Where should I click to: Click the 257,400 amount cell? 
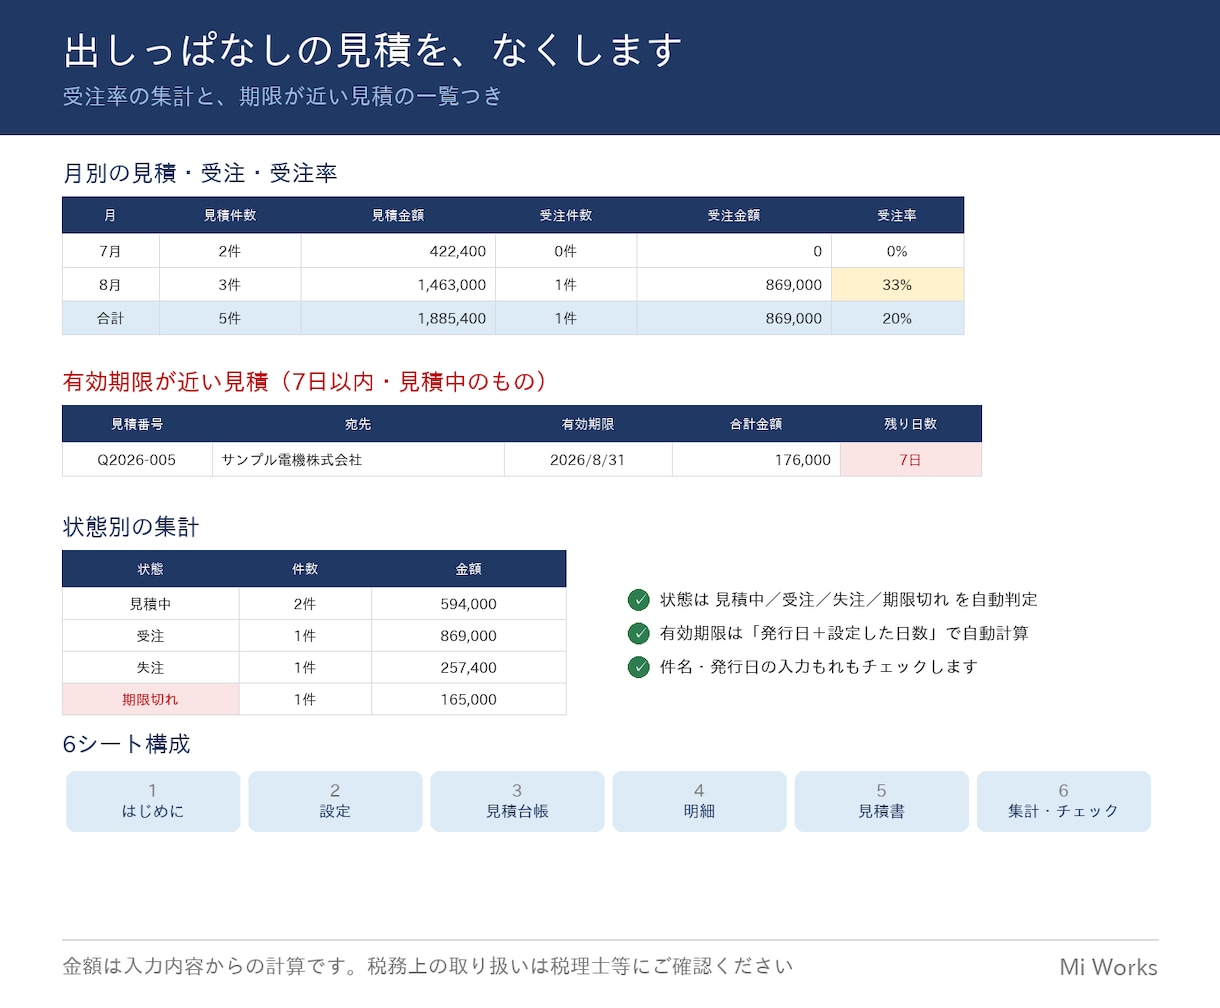pos(469,668)
